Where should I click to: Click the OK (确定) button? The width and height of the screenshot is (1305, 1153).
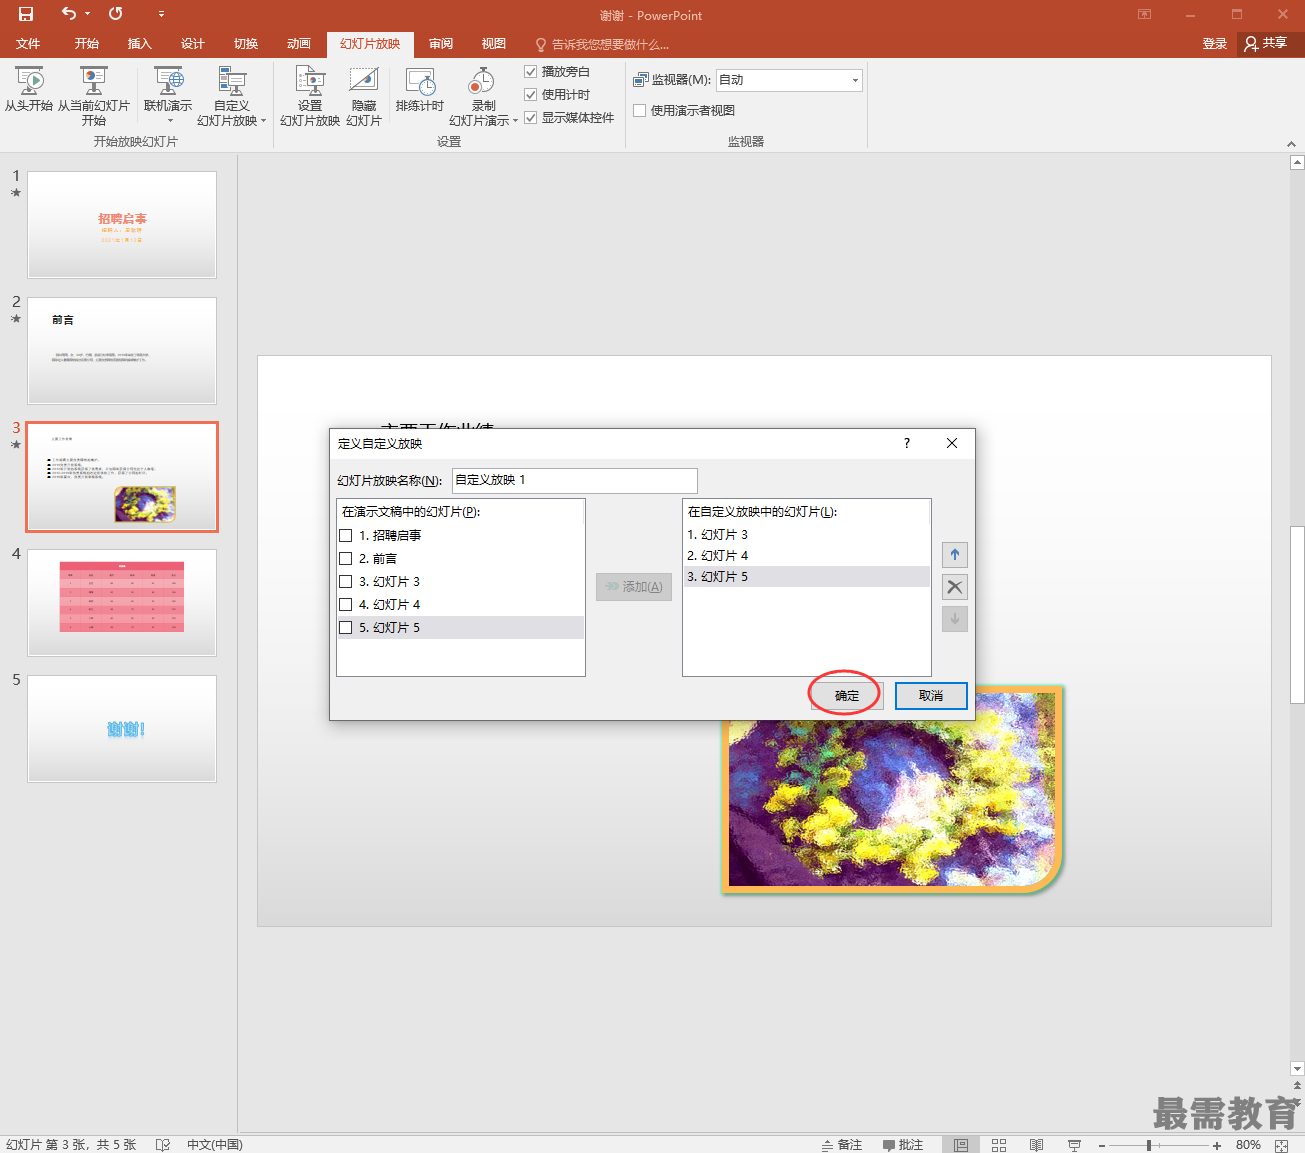tap(847, 696)
